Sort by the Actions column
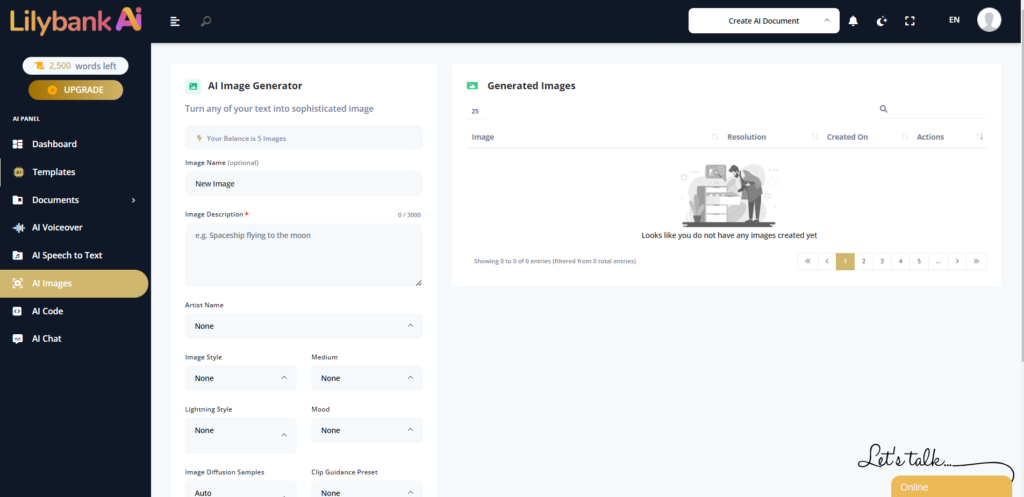Viewport: 1024px width, 497px height. click(950, 137)
